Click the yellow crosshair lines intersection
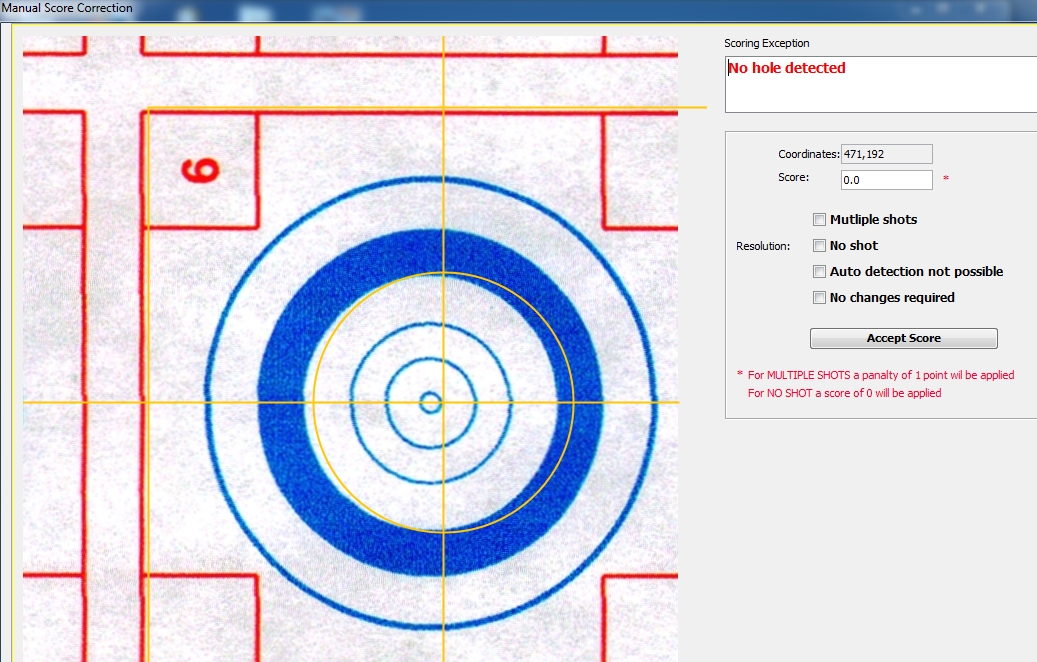Image resolution: width=1037 pixels, height=662 pixels. coord(444,402)
